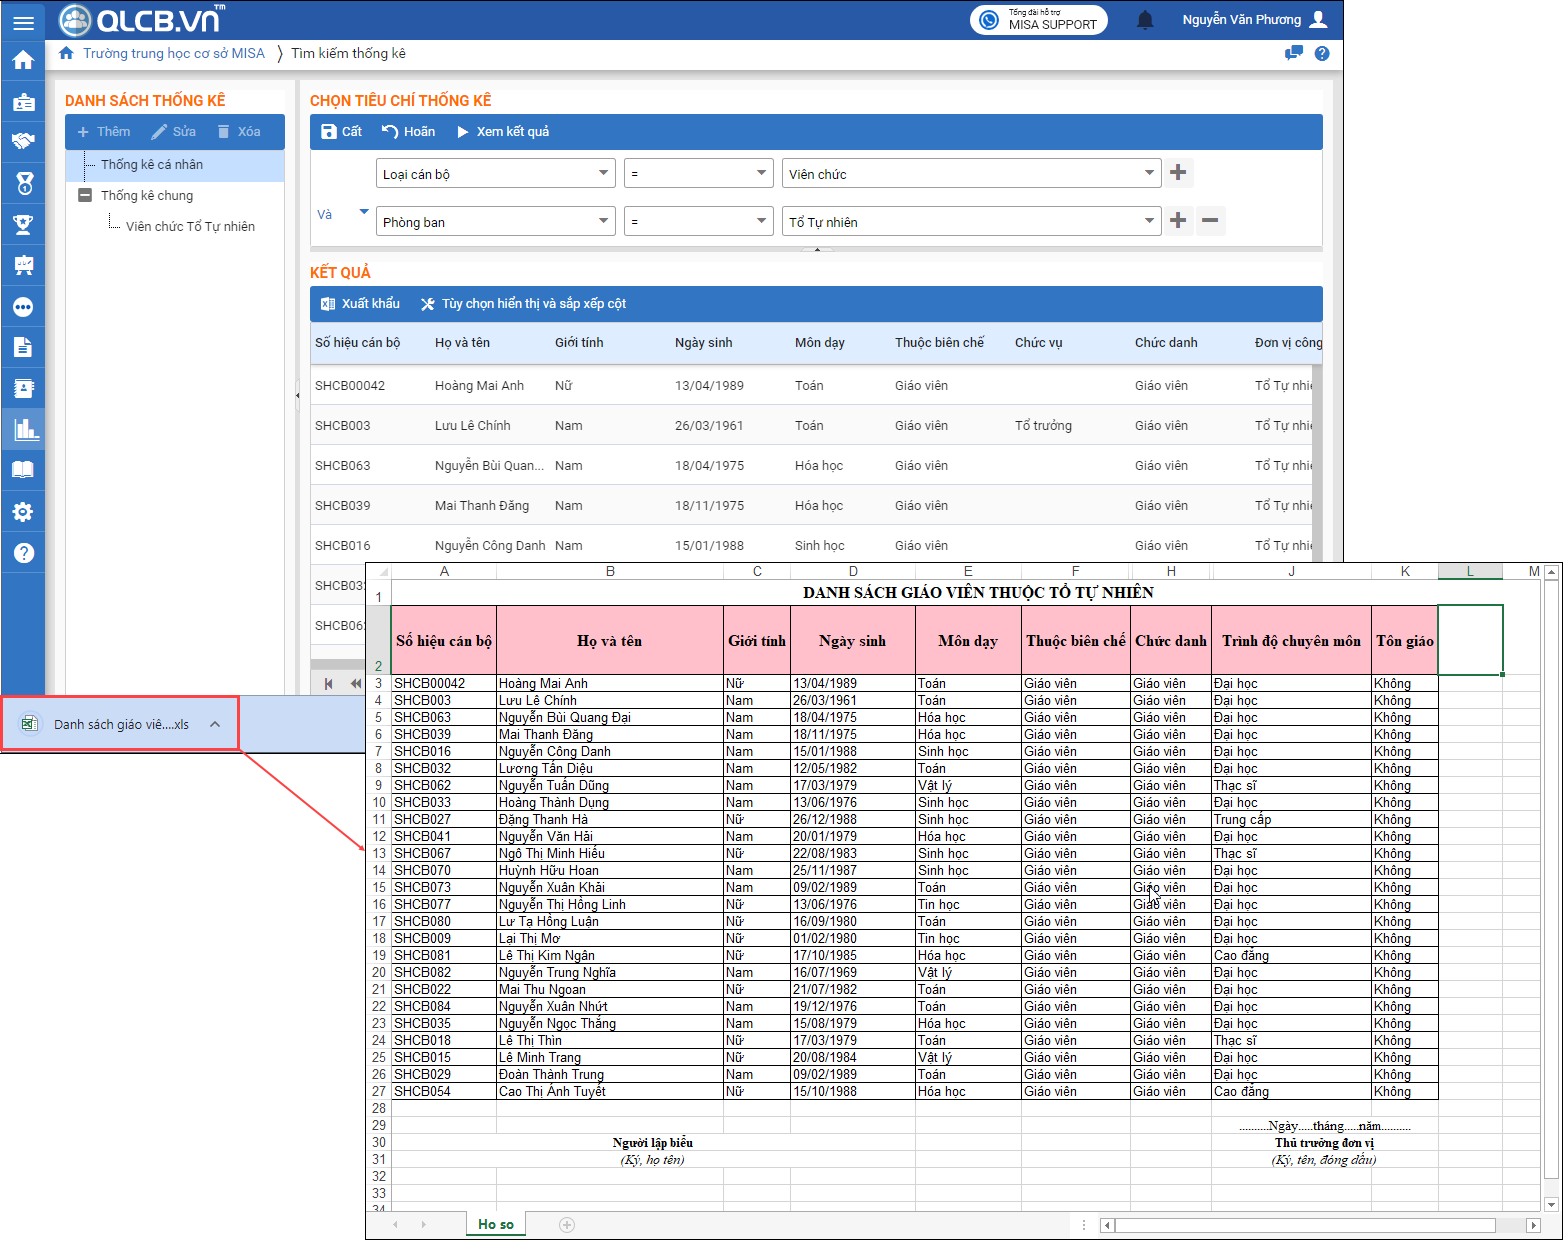The height and width of the screenshot is (1240, 1563).
Task: Open the help question mark icon in the breadcrumb bar
Action: tap(1322, 54)
